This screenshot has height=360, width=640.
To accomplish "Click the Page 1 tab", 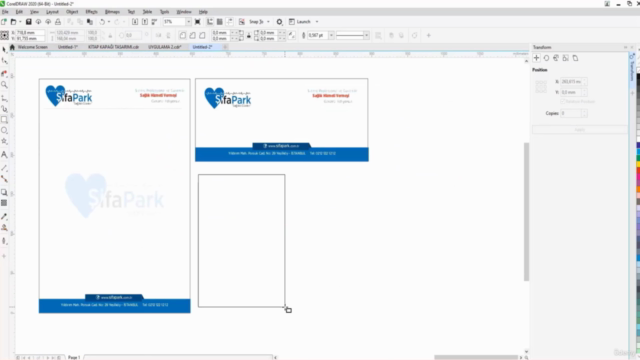I will (74, 357).
